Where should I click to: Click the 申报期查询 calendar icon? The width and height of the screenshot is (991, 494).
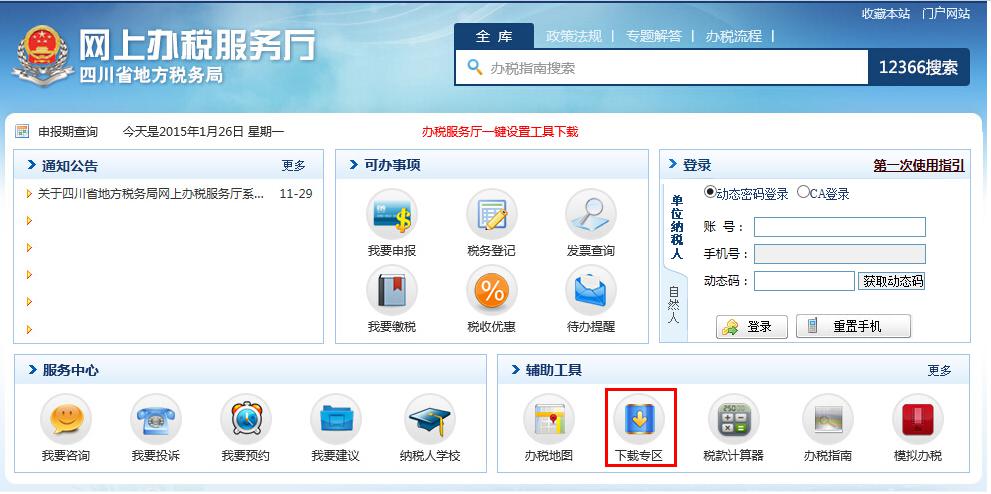tap(22, 131)
